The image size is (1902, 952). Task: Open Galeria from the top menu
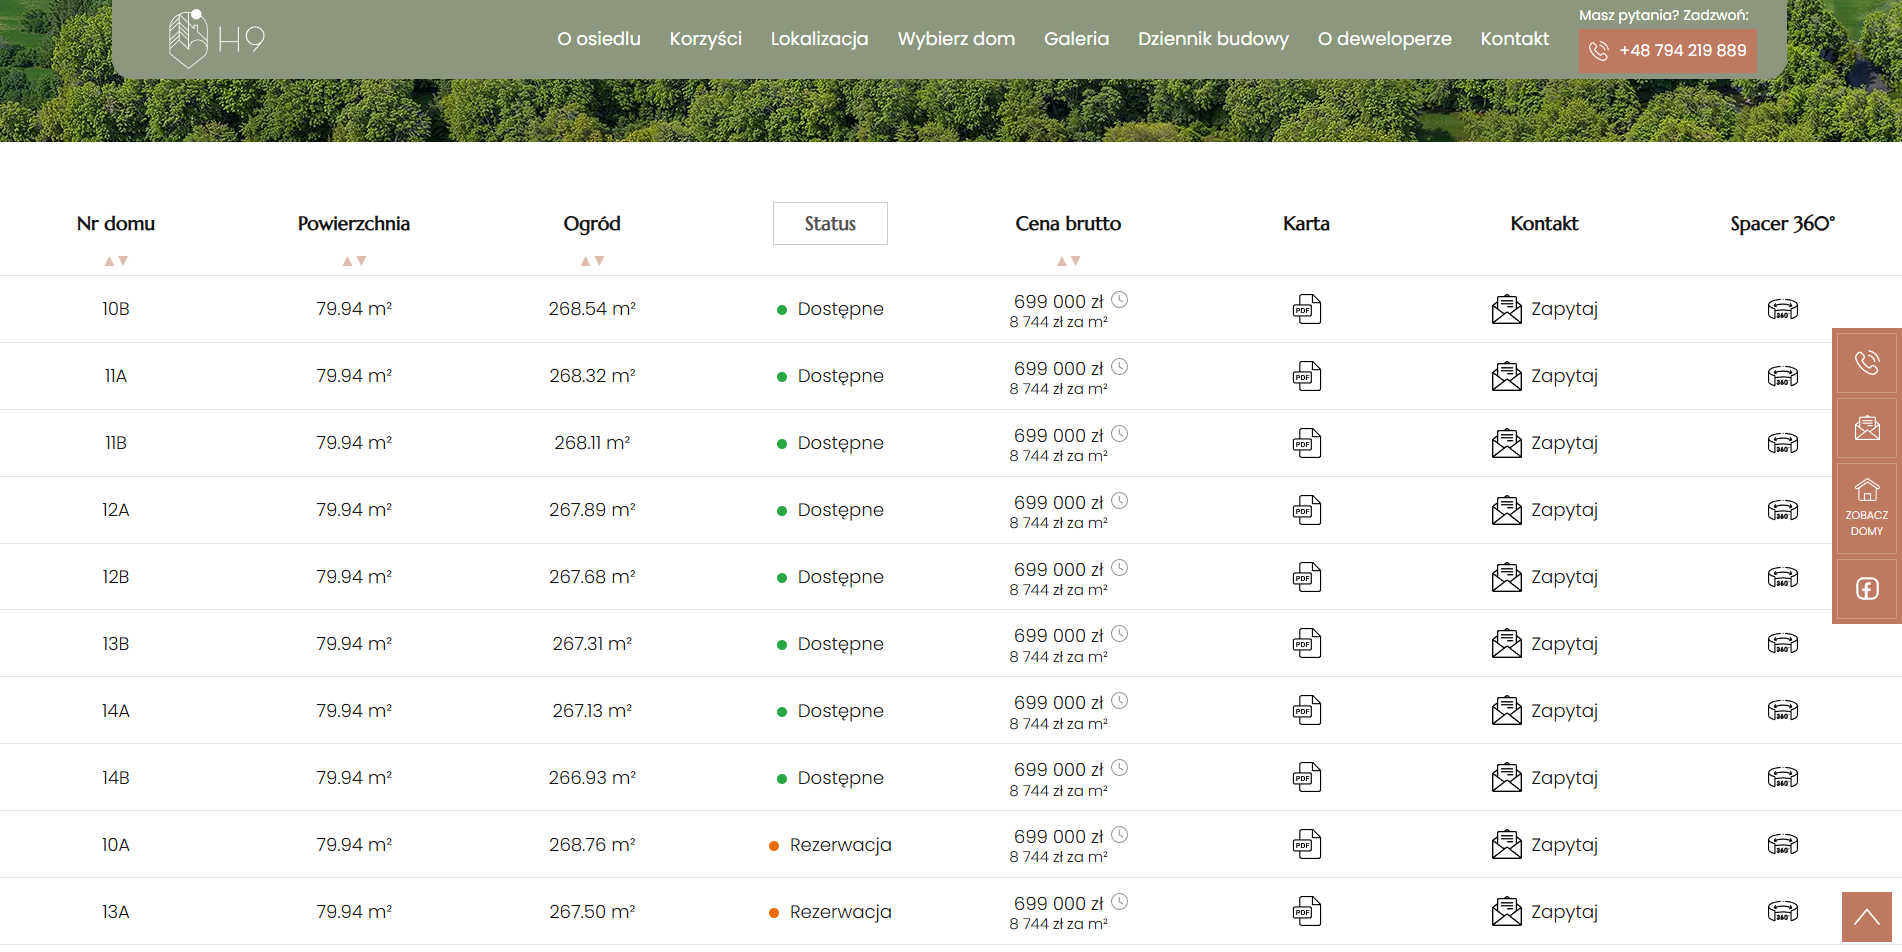click(x=1076, y=39)
